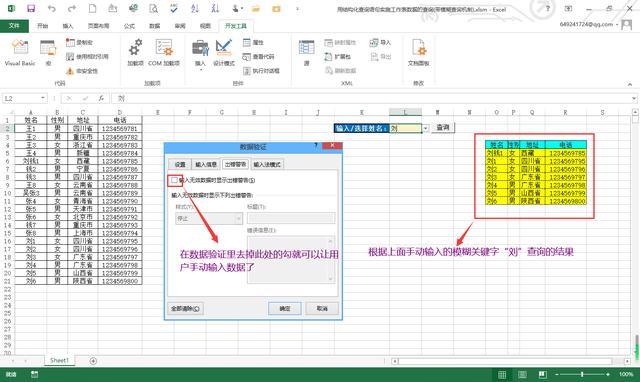The height and width of the screenshot is (382, 640).
Task: Switch to Normal view in status bar
Action: [x=502, y=374]
